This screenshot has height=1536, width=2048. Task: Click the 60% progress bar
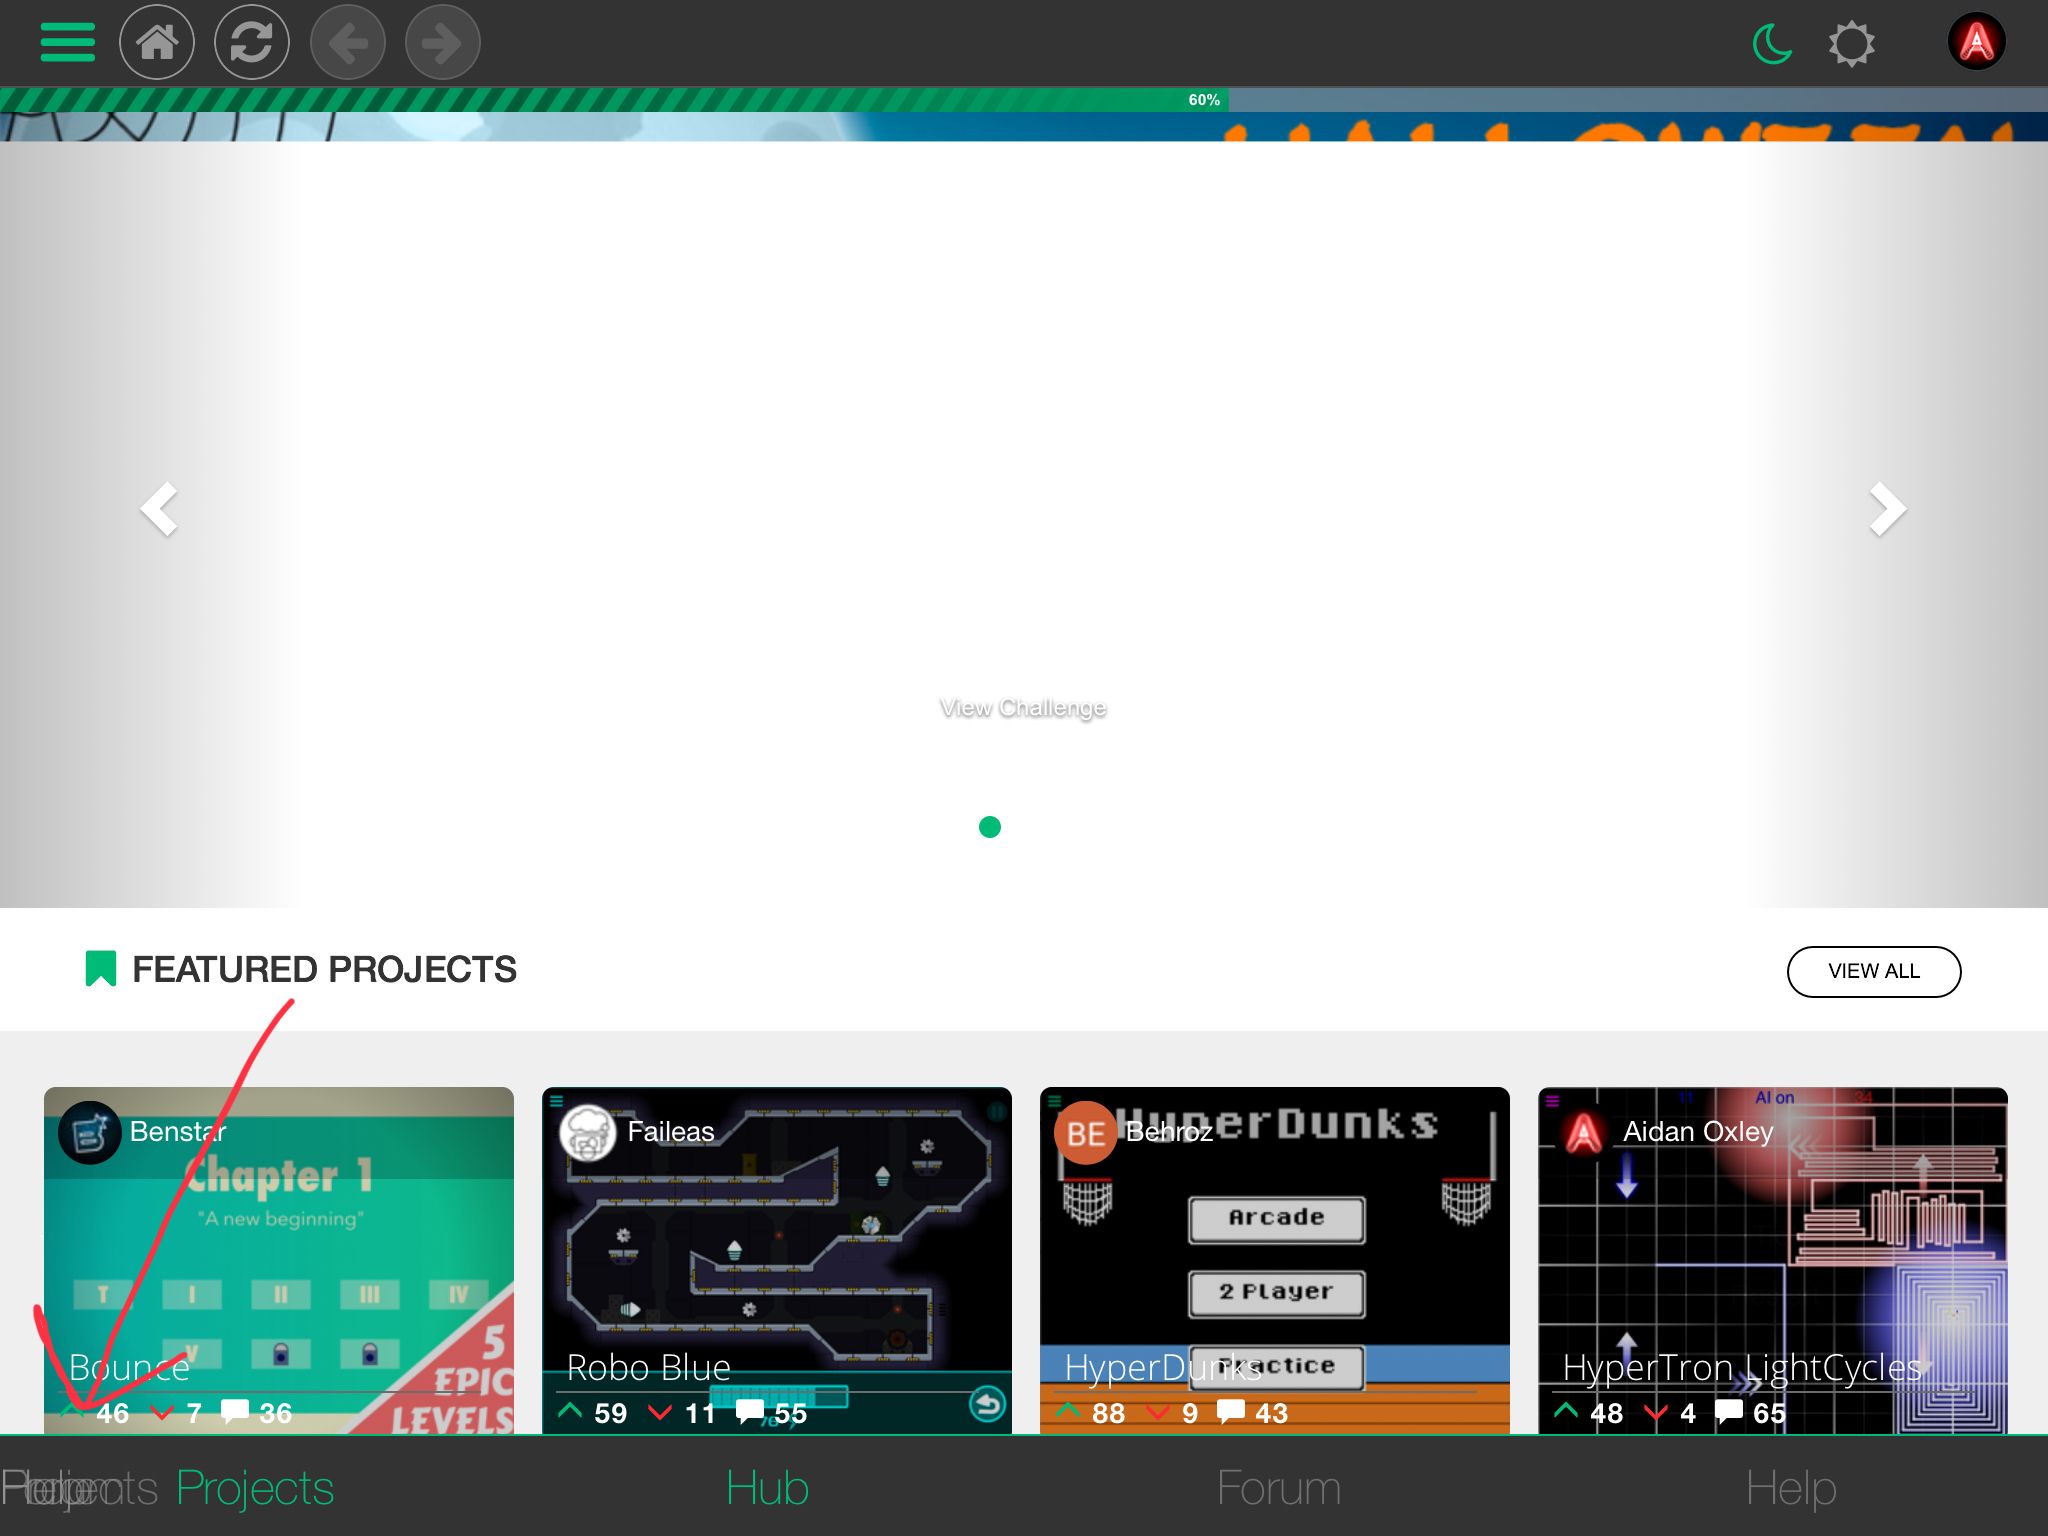(1023, 100)
